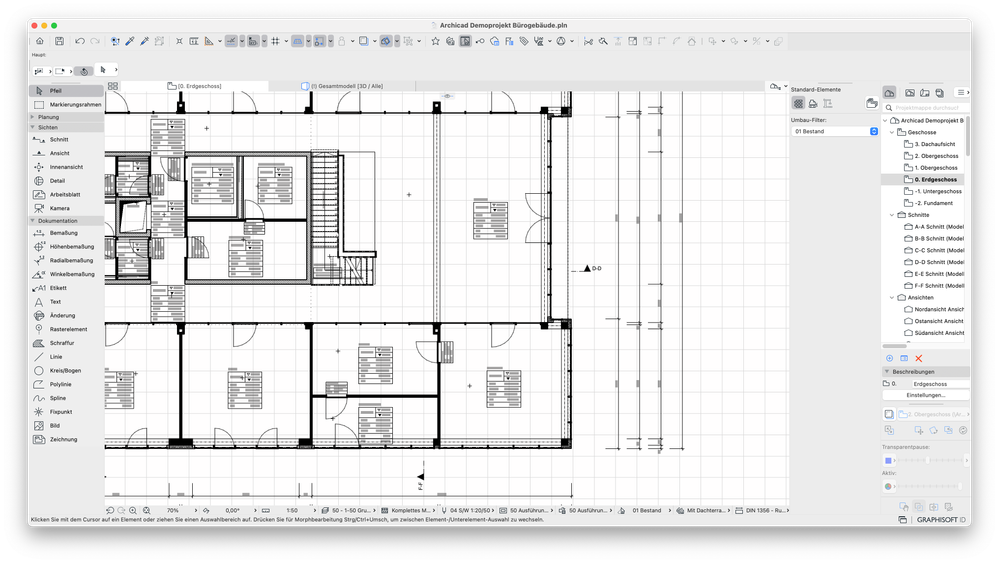Click the scissors split tool icon
Viewport: 999px width, 563px height.
[x=588, y=41]
